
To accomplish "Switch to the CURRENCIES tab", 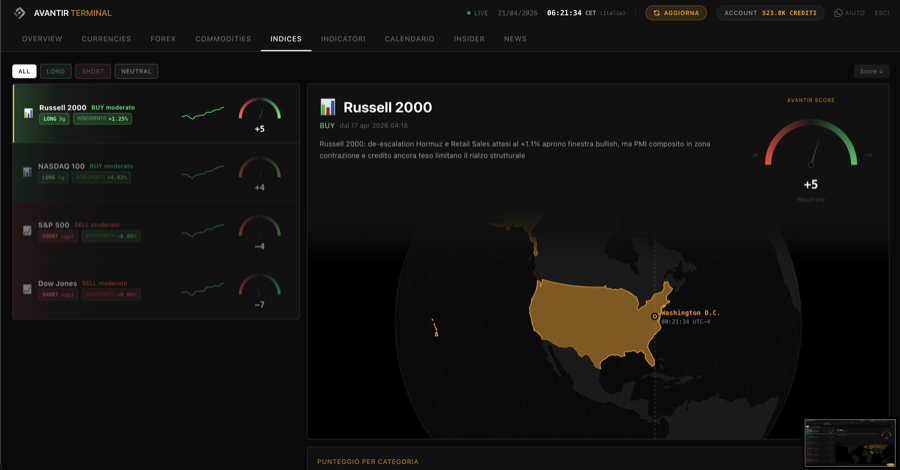I will [x=106, y=38].
